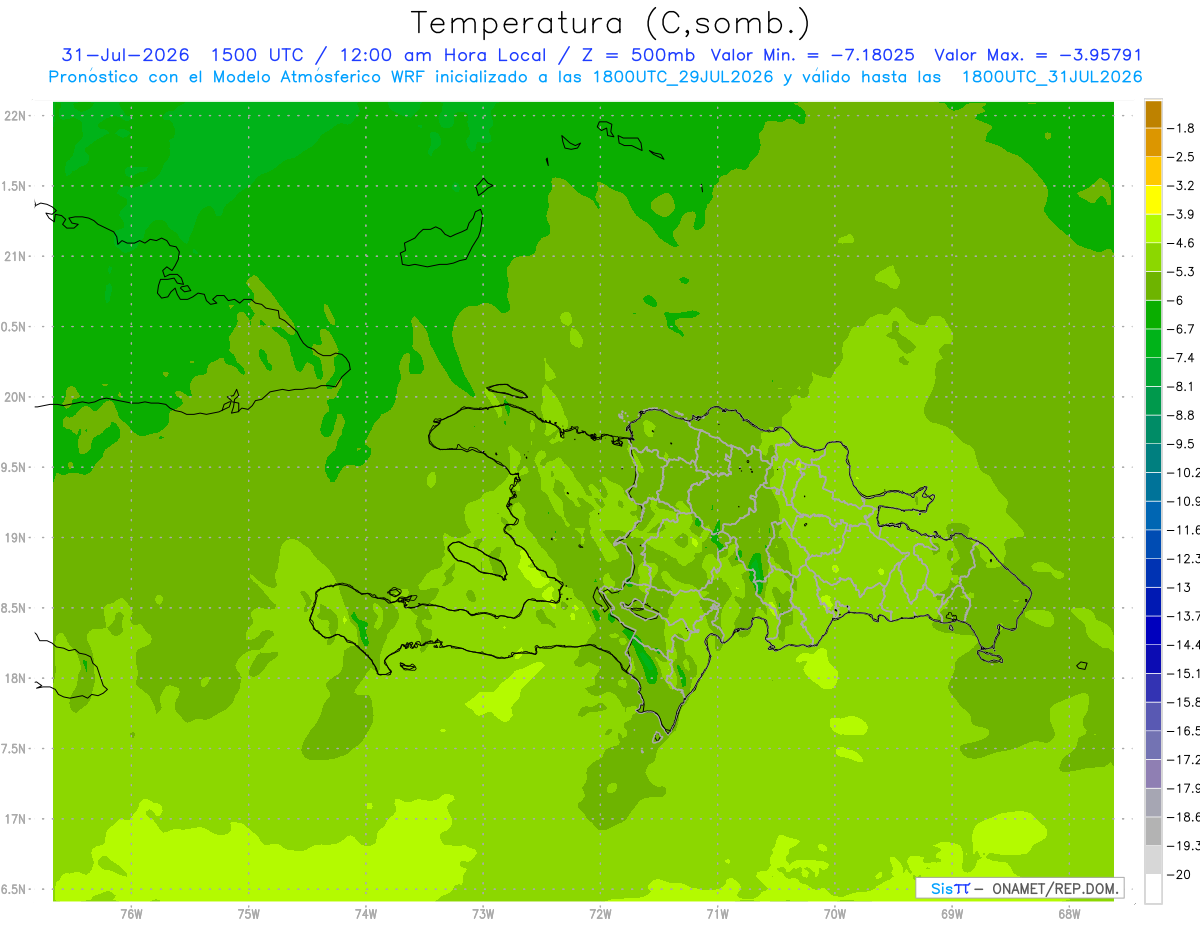Click the '1.5N' latitude label
The height and width of the screenshot is (927, 1200).
16,187
